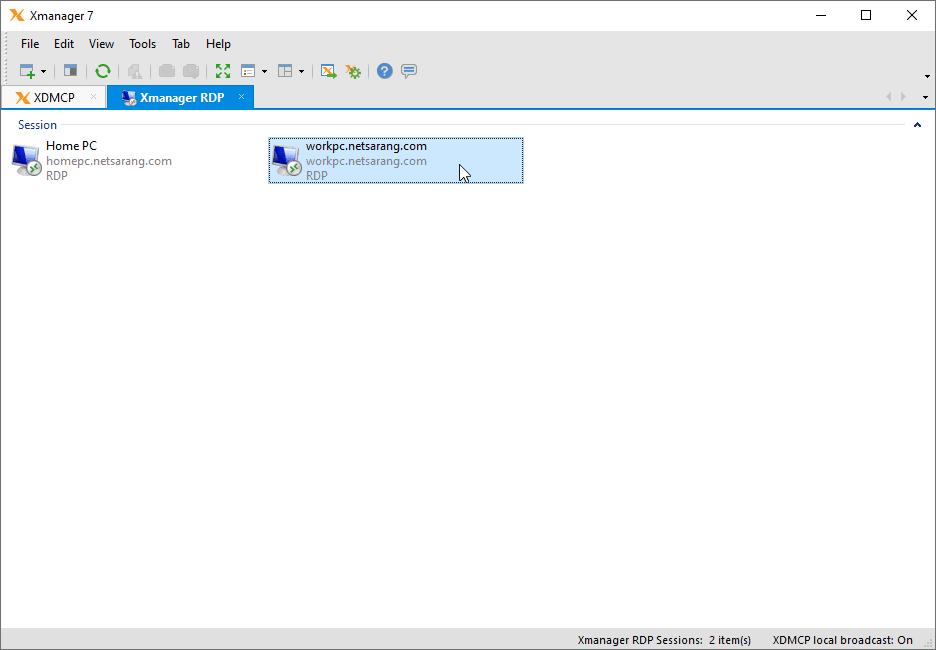Open the Edit menu
Viewport: 936px width, 650px height.
click(x=64, y=44)
